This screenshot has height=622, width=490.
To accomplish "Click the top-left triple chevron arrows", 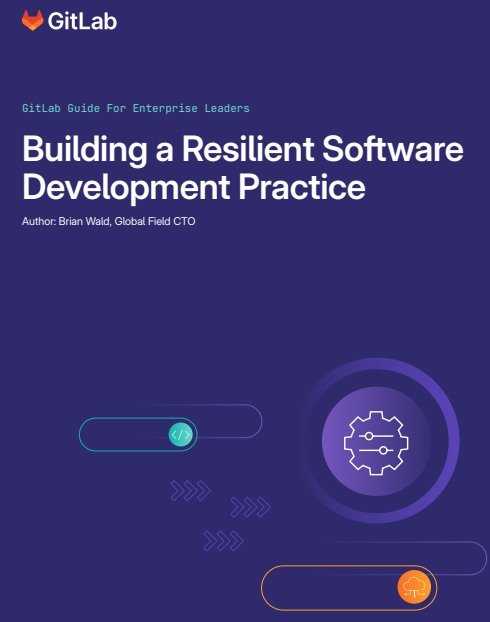I will pyautogui.click(x=191, y=491).
